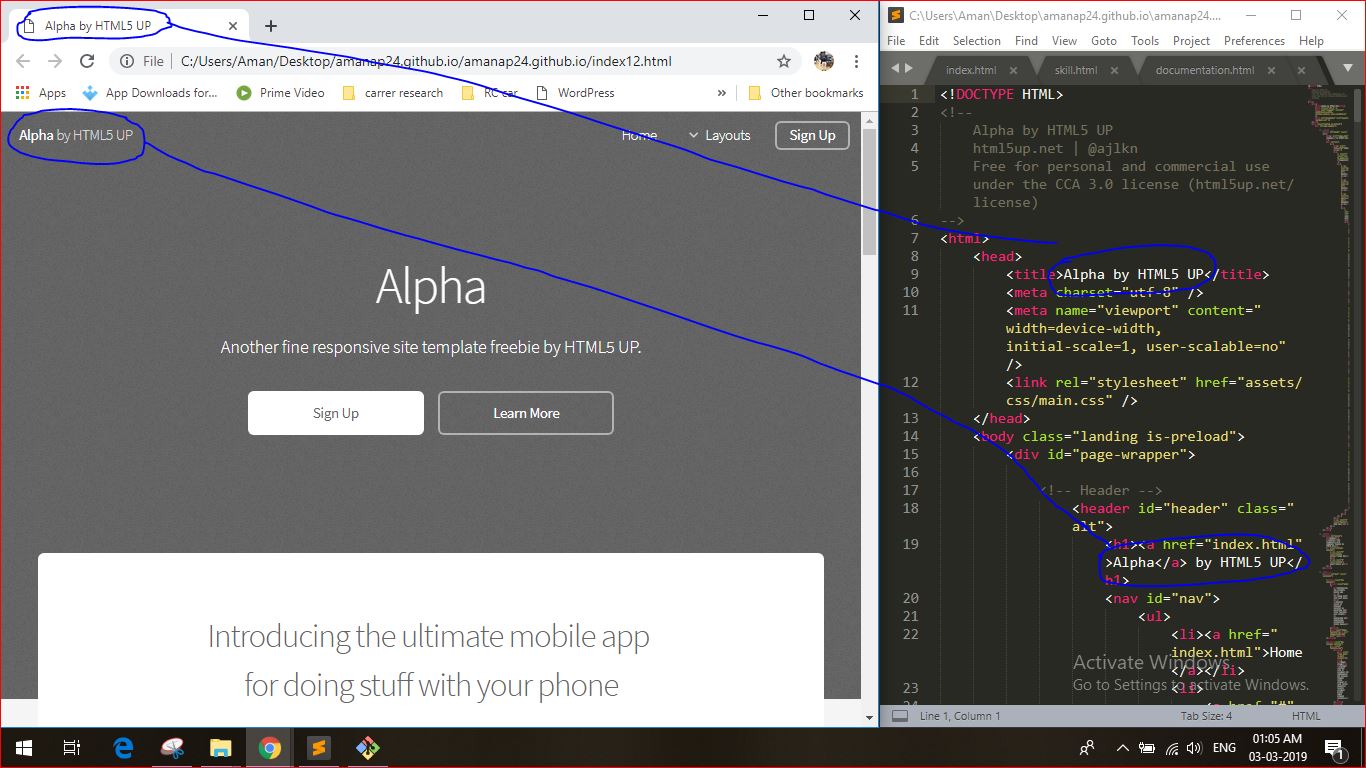Open a new Chrome tab with plus button
The height and width of the screenshot is (768, 1366).
click(270, 26)
